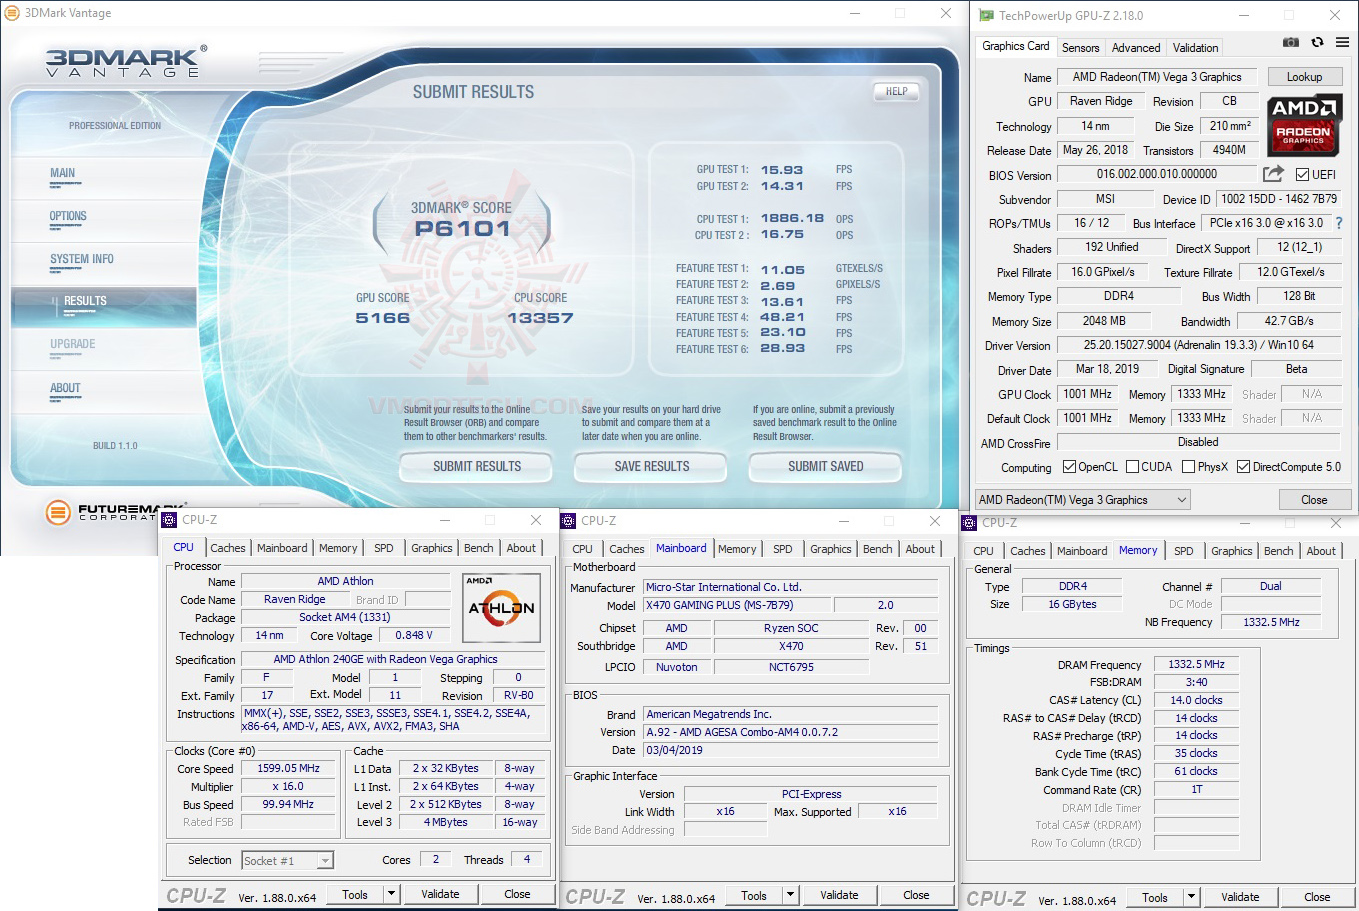The image size is (1359, 911).
Task: Open 3DMark Help
Action: point(897,91)
